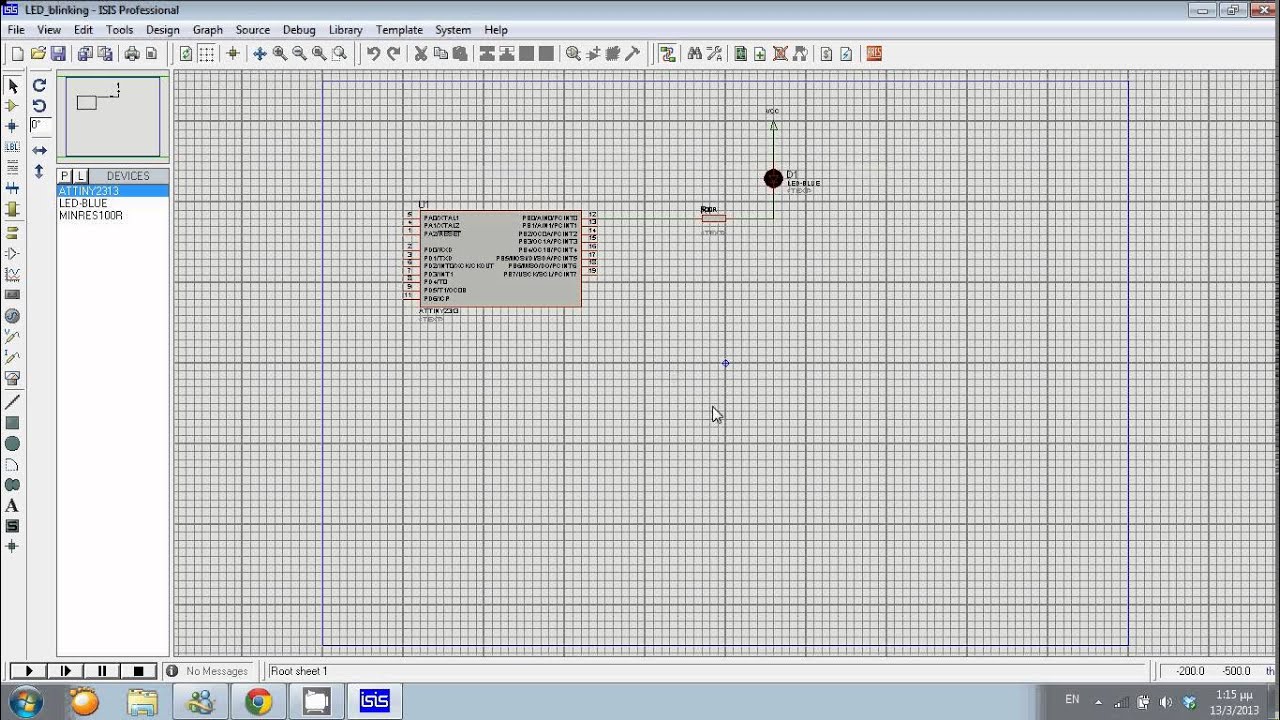This screenshot has height=720, width=1280.
Task: Center the view at cursor
Action: click(x=260, y=54)
